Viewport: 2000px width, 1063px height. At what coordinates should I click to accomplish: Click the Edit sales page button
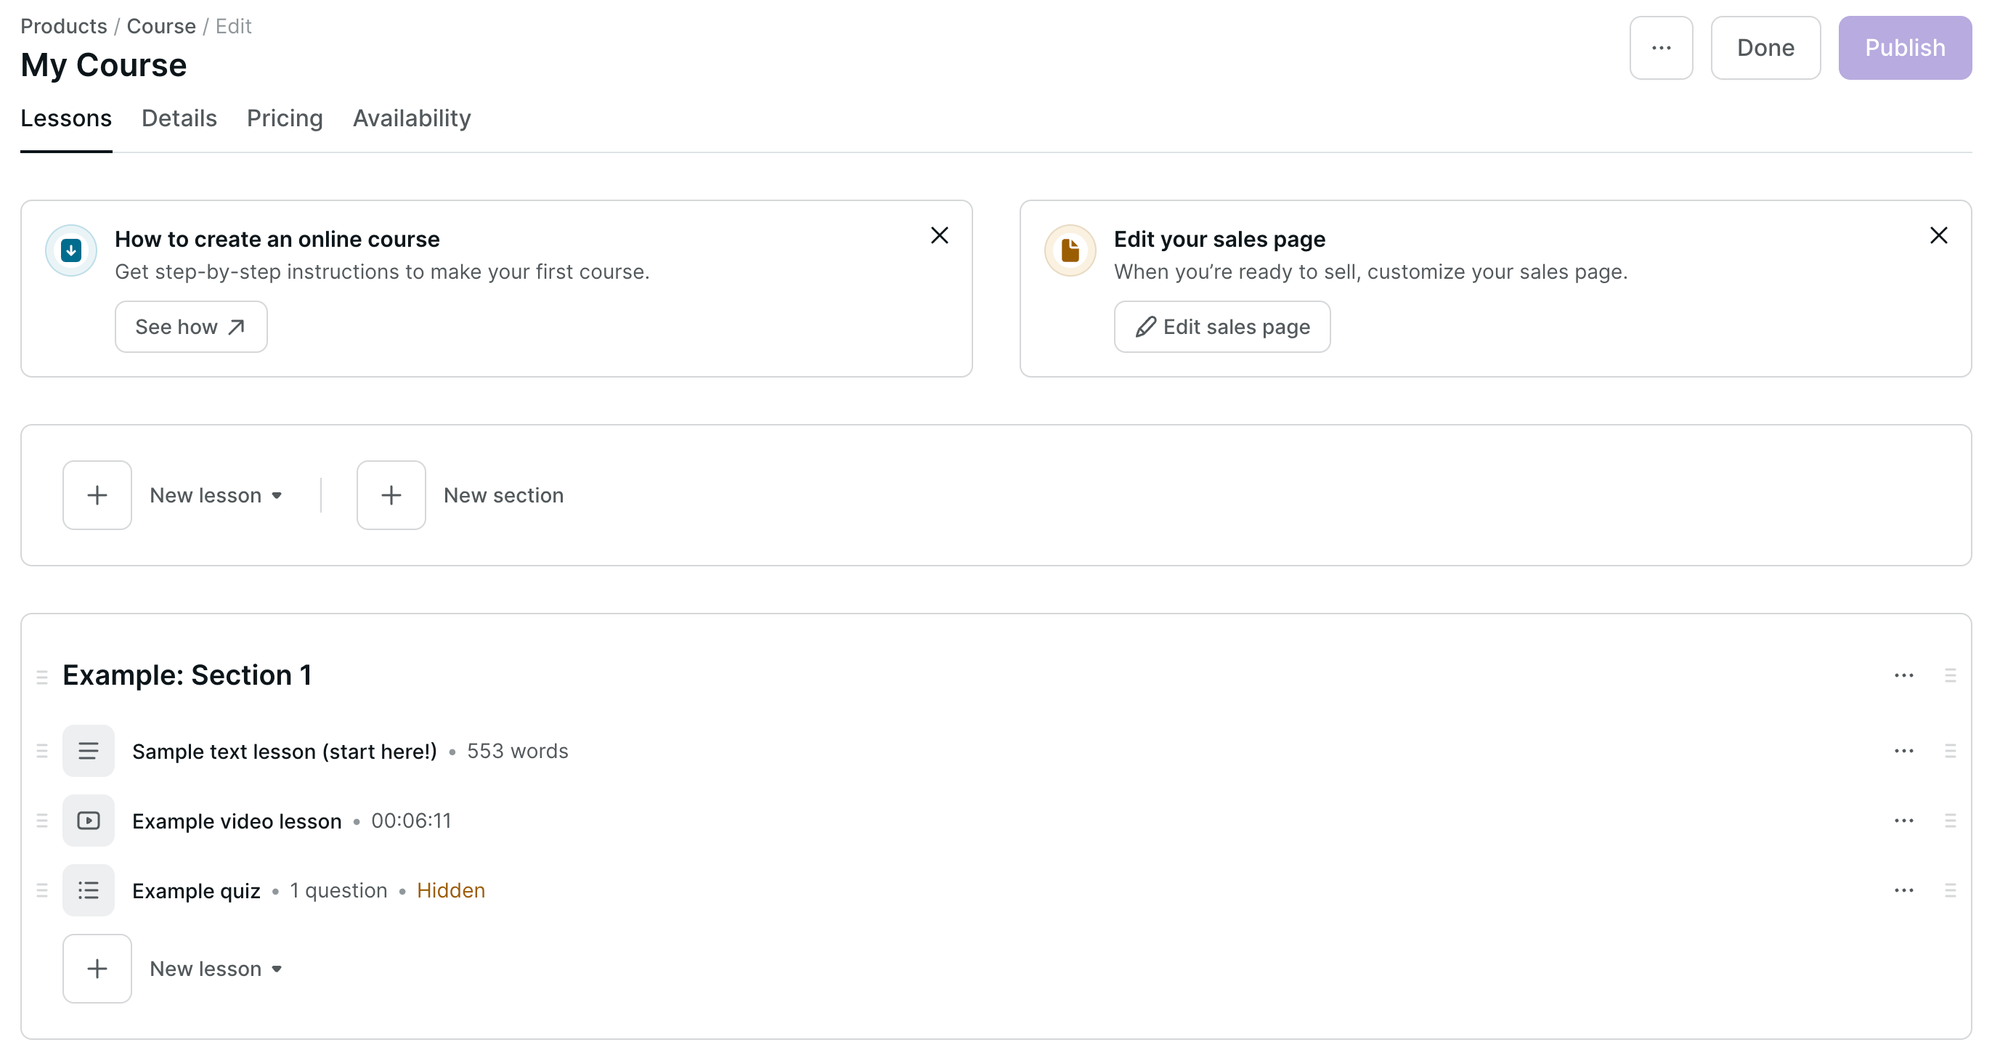pyautogui.click(x=1222, y=327)
